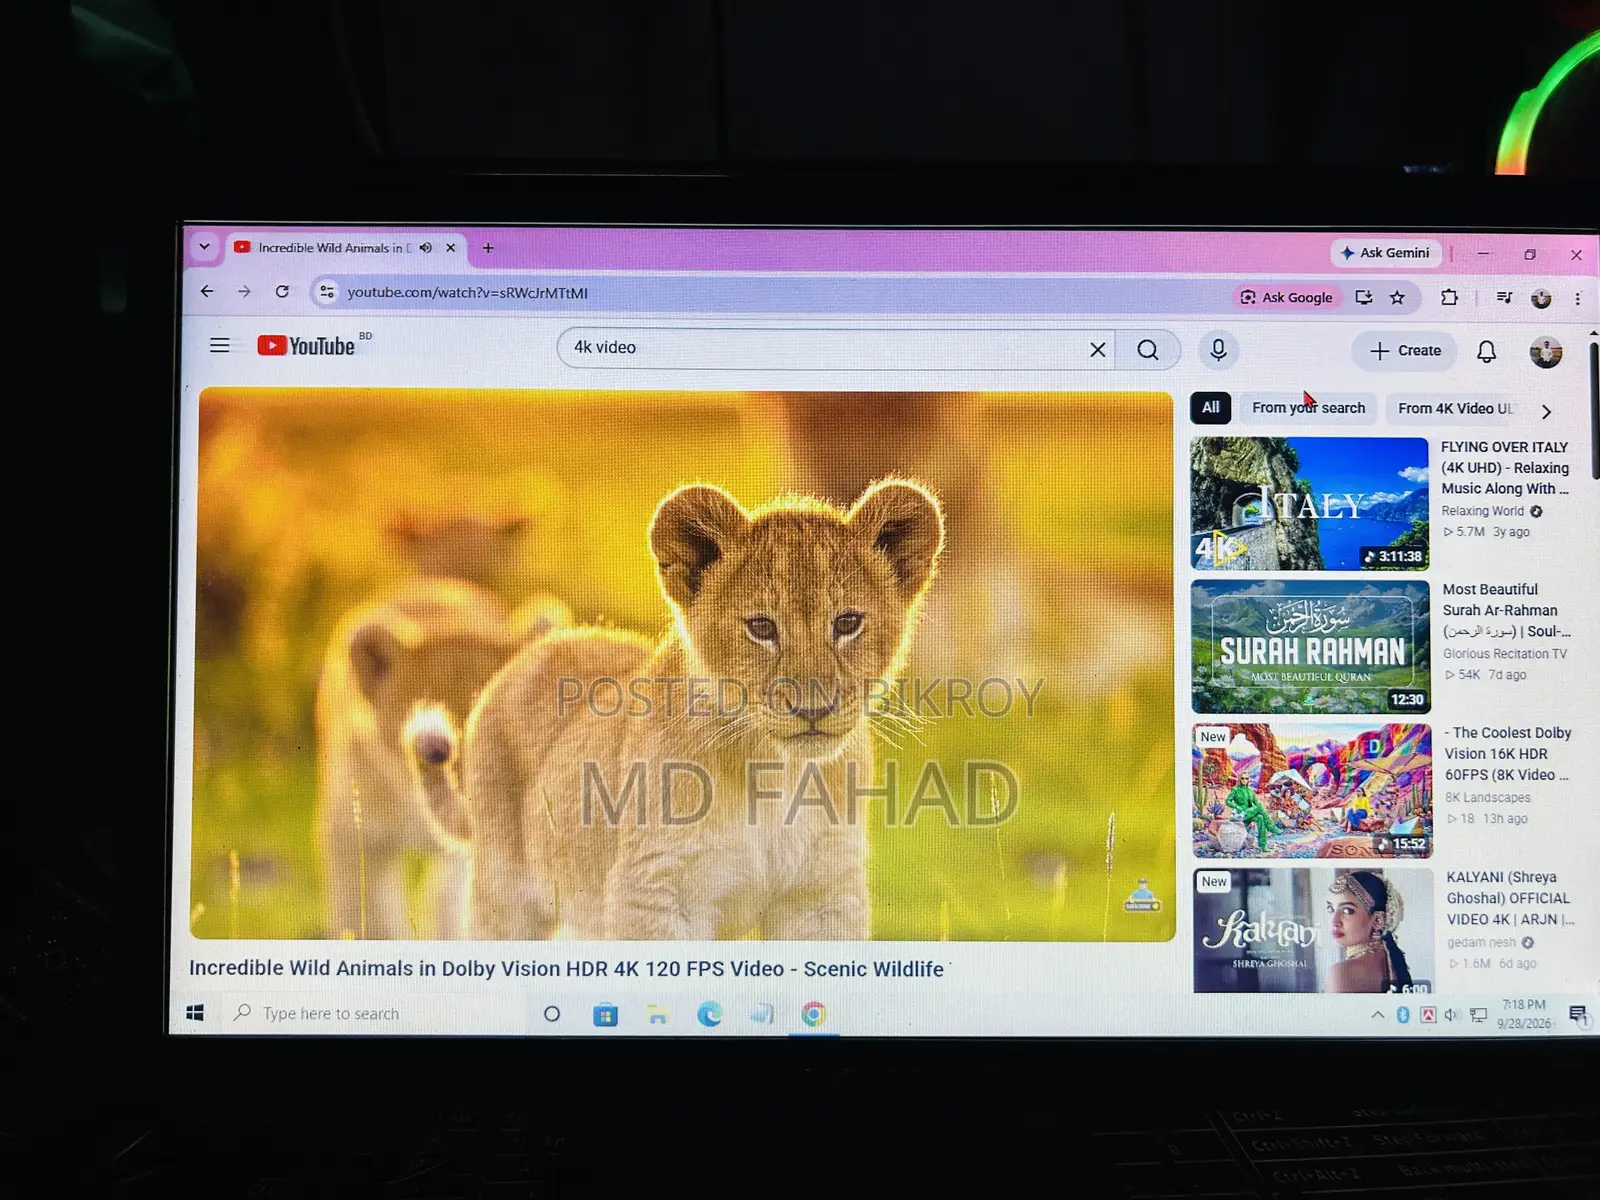
Task: Open the 'KALYANI (Shreya Ghoshal)' video title
Action: [1510, 898]
